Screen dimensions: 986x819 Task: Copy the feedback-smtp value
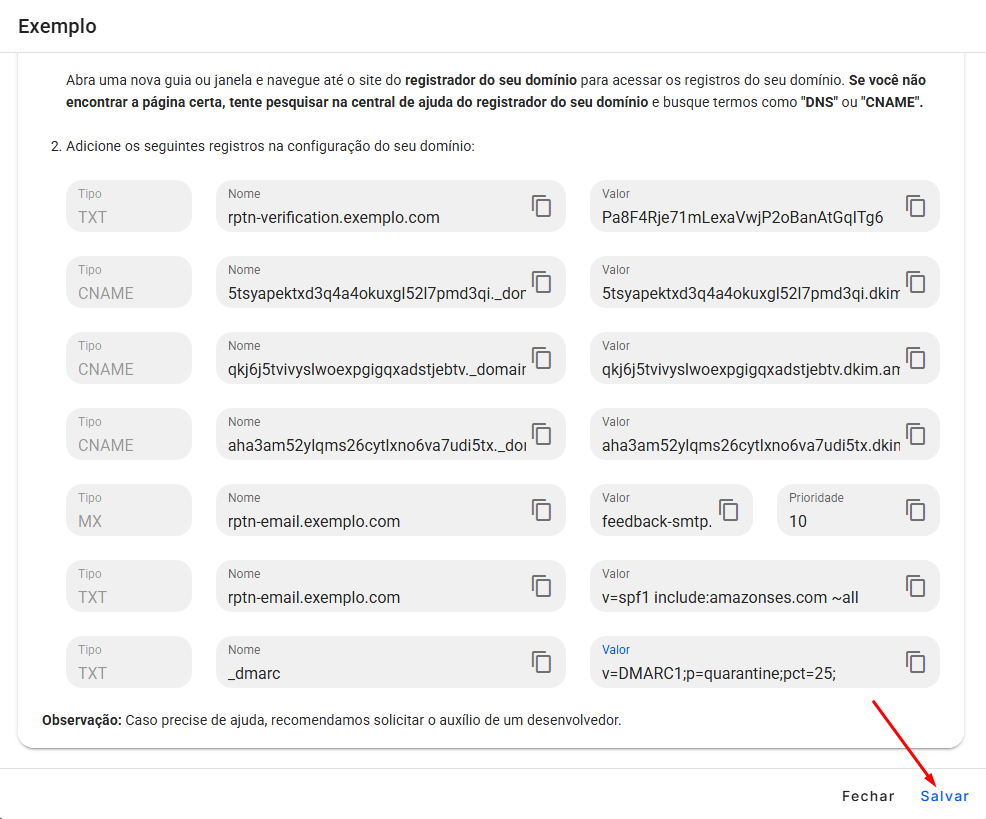[x=728, y=510]
